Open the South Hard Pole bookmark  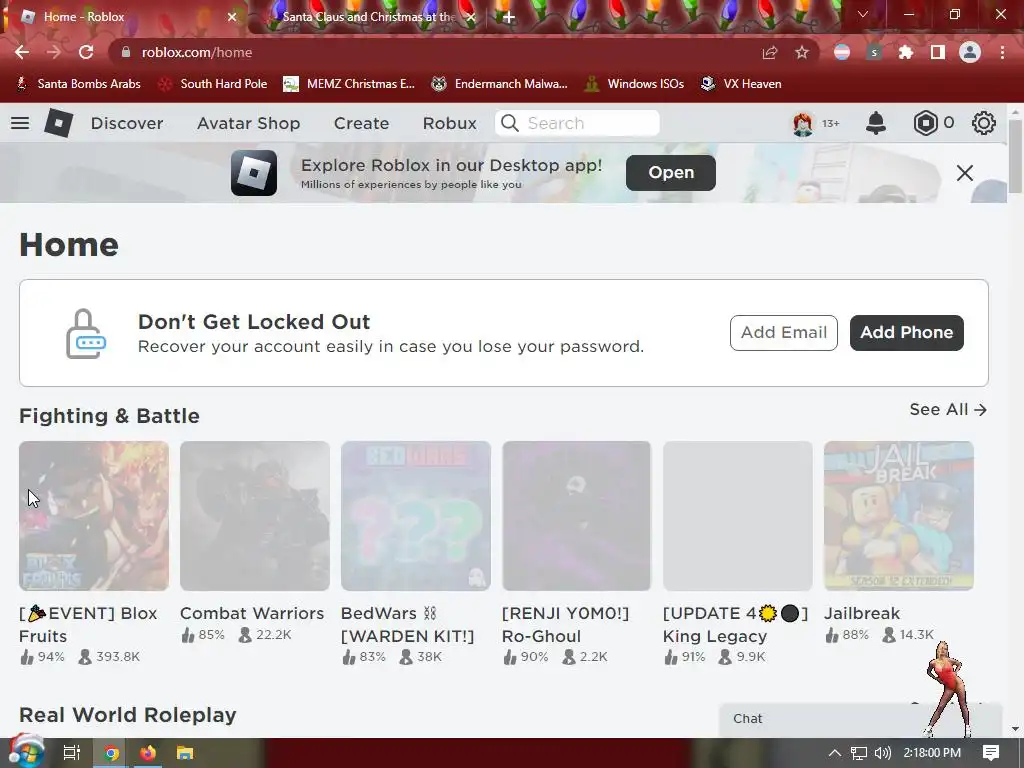click(214, 84)
